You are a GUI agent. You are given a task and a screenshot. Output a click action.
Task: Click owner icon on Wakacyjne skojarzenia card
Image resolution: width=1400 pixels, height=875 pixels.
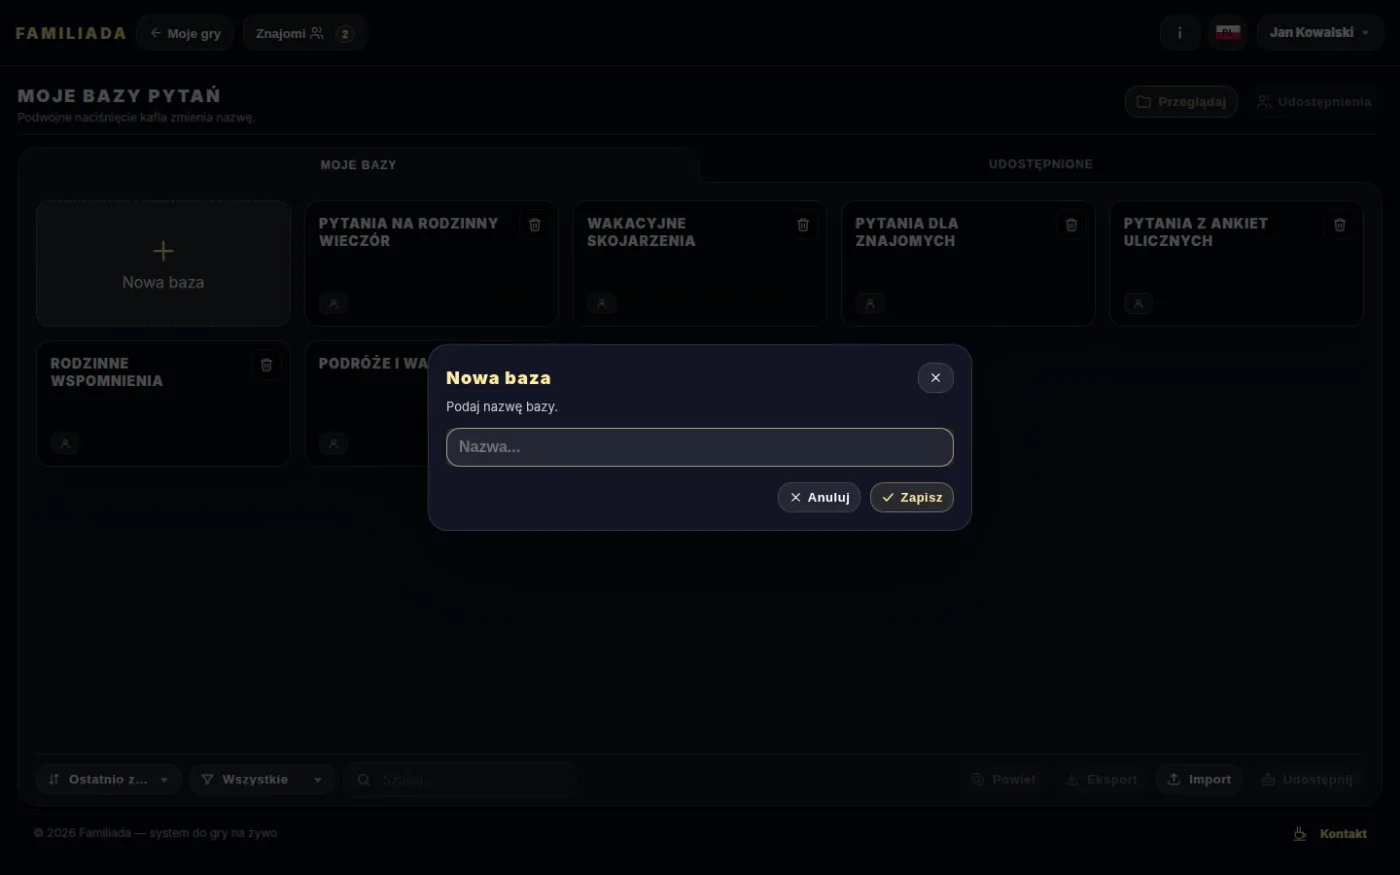[602, 303]
